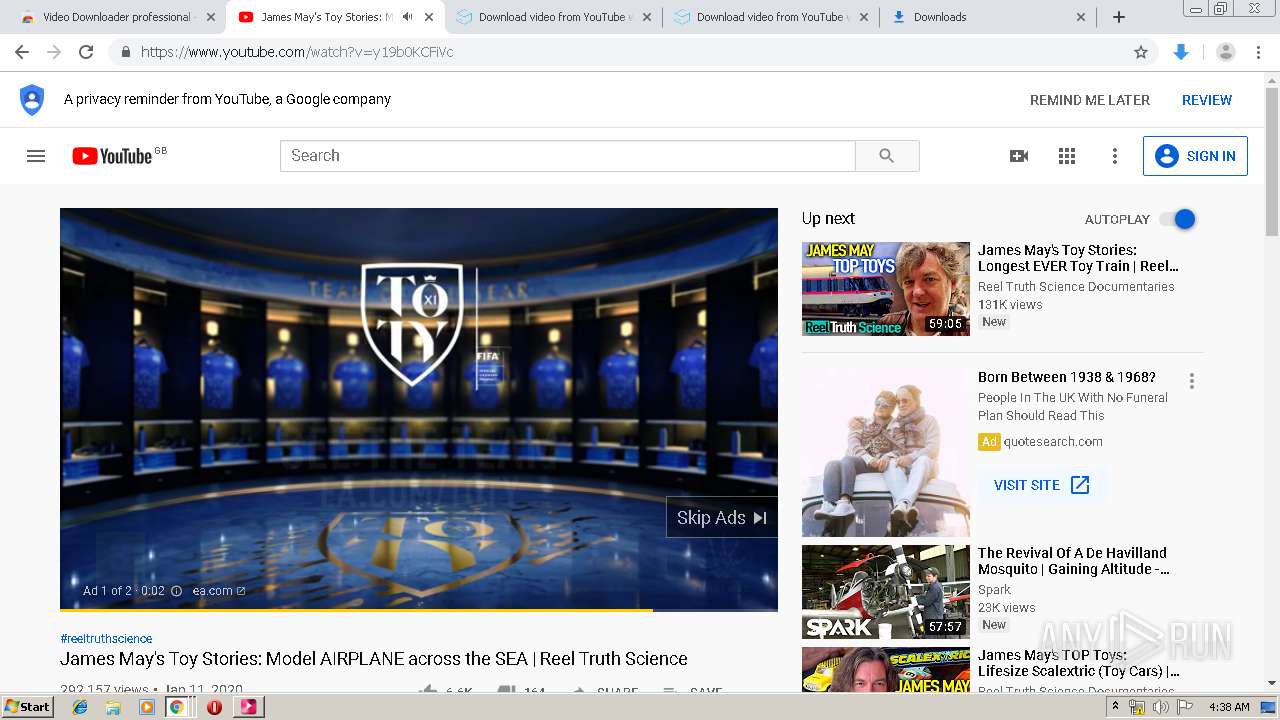This screenshot has width=1280, height=720.
Task: Open Lifesize Scalextric video title
Action: 1079,663
